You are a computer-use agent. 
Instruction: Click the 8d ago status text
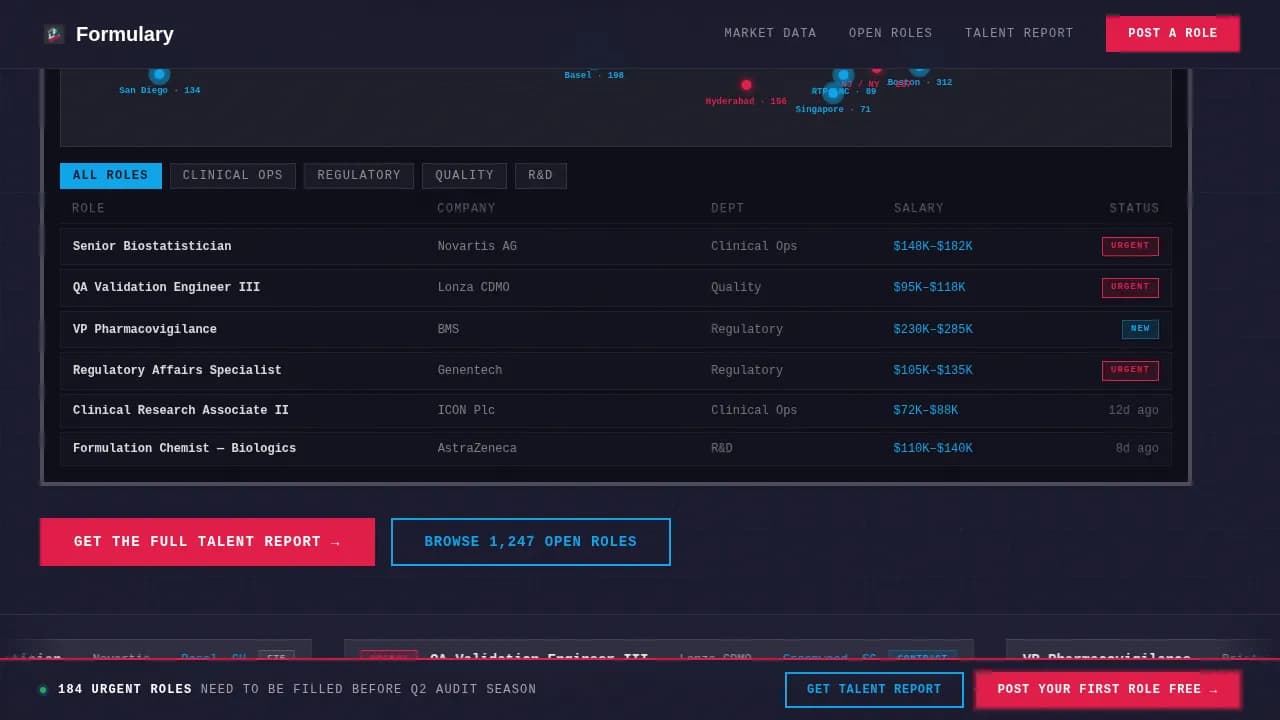coord(1137,448)
